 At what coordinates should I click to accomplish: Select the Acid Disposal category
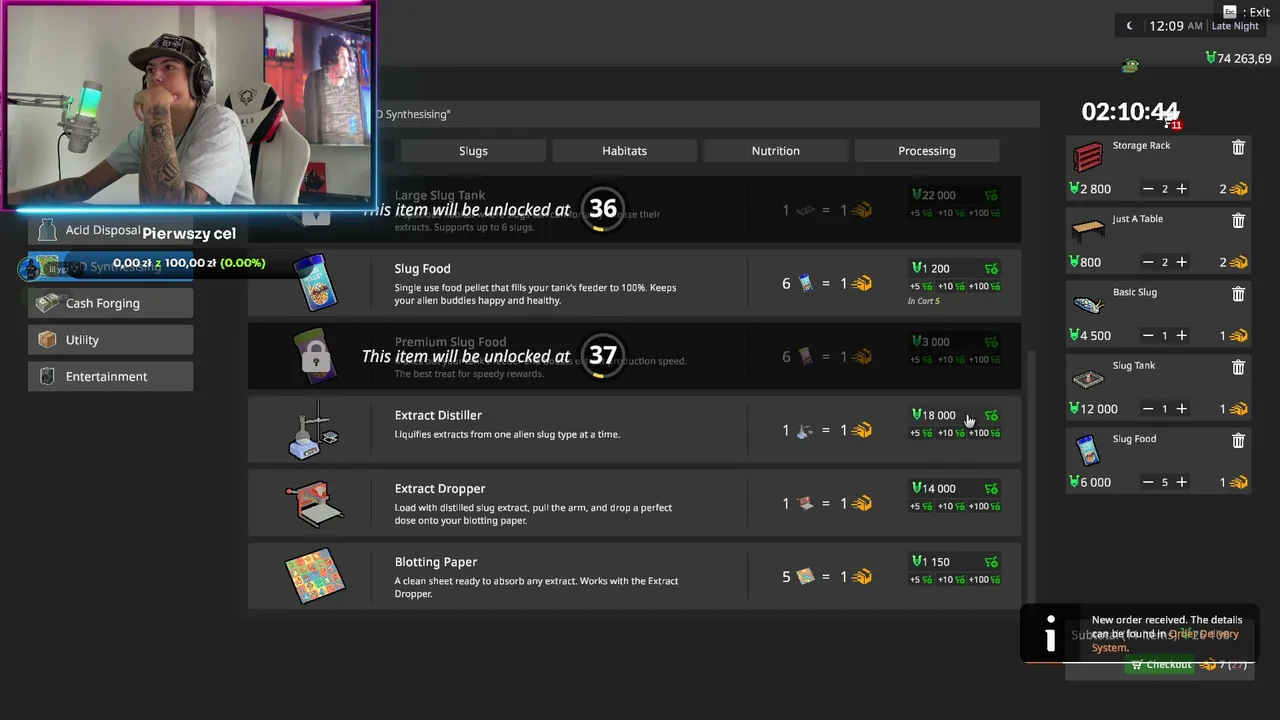[x=110, y=230]
